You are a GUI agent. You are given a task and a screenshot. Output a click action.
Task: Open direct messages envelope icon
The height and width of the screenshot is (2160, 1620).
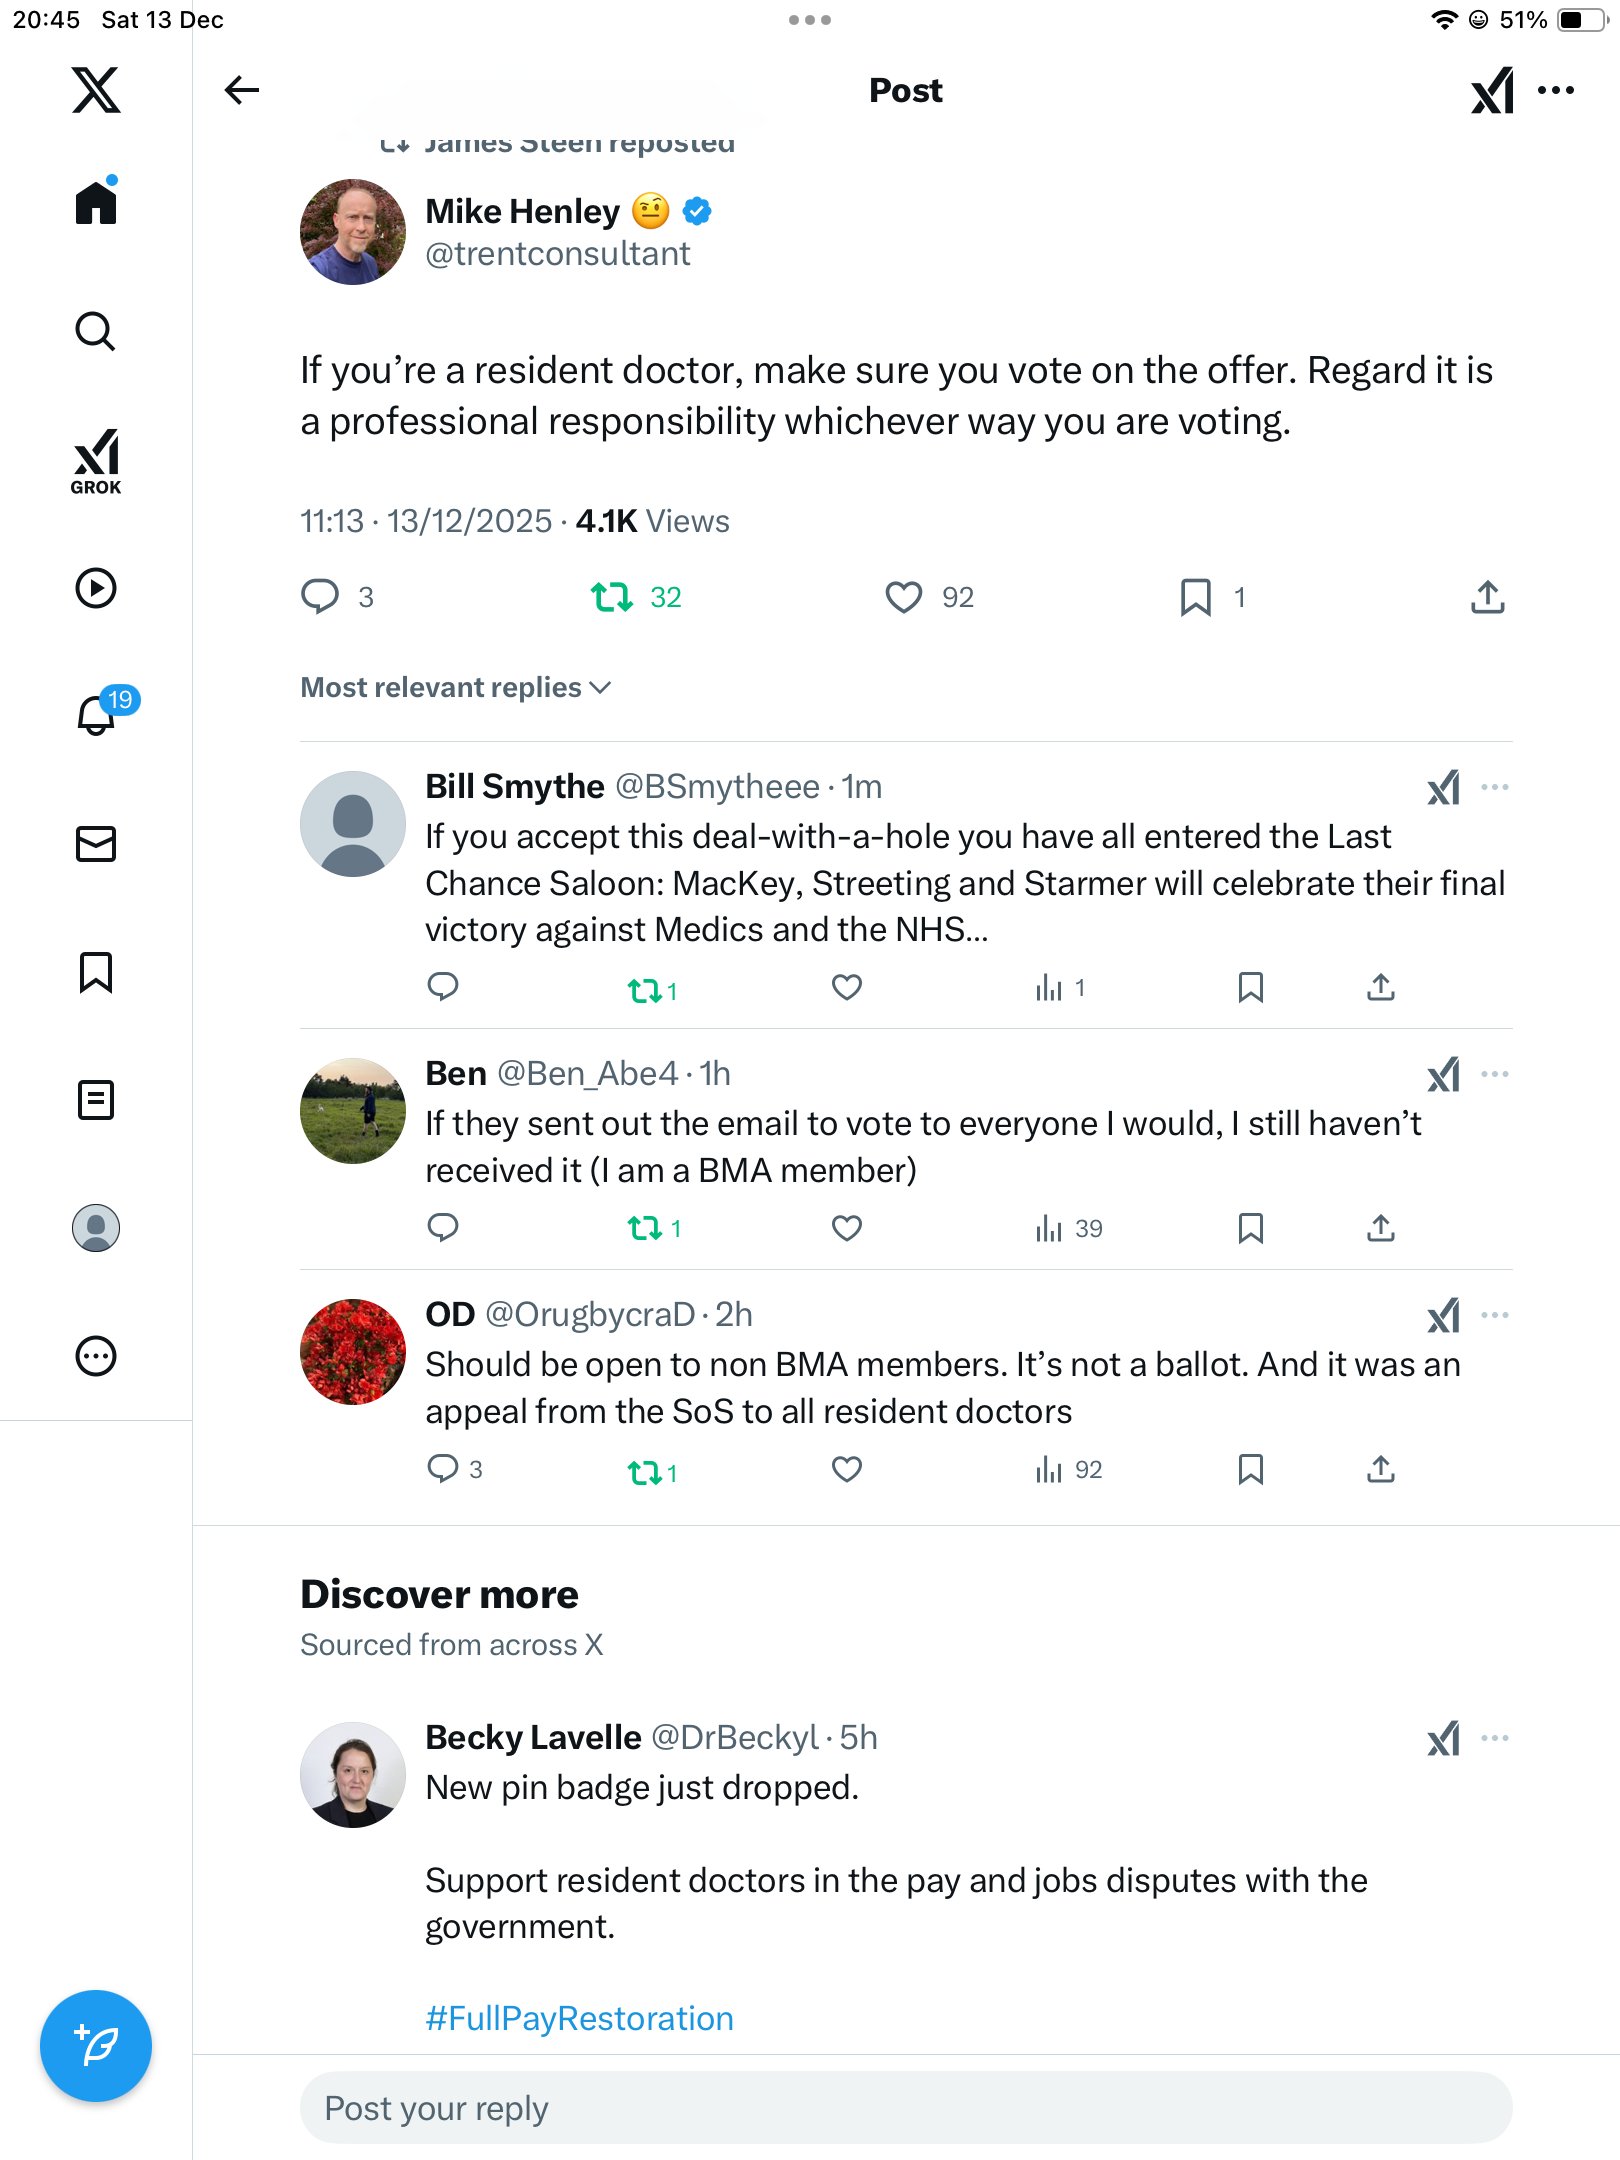[x=96, y=844]
